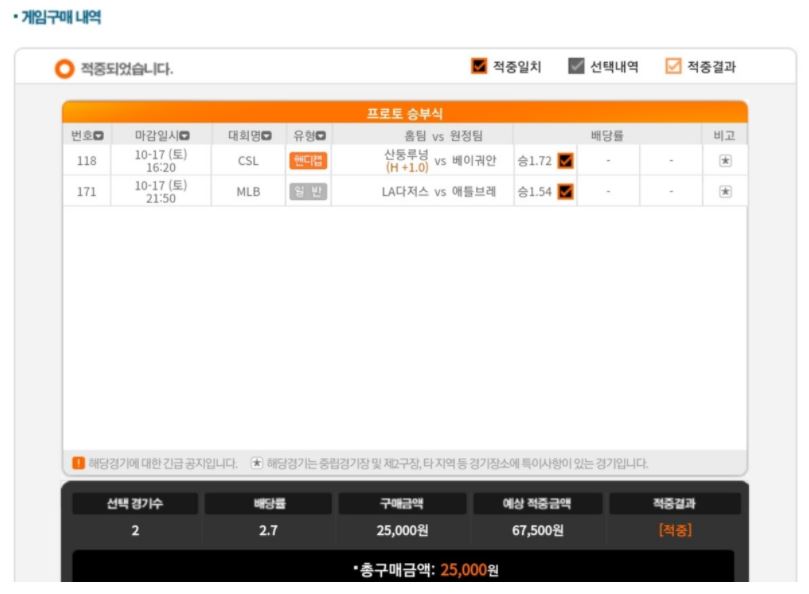
Task: Click the orange exclamation urgent notice icon
Action: [x=78, y=463]
